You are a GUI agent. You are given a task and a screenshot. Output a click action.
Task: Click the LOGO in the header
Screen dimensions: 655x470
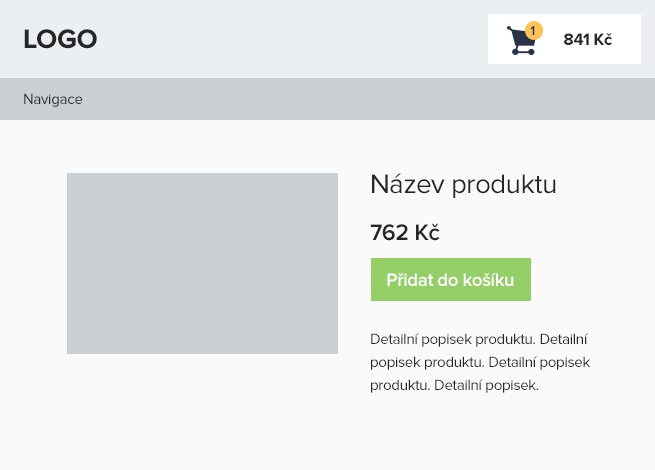click(60, 39)
